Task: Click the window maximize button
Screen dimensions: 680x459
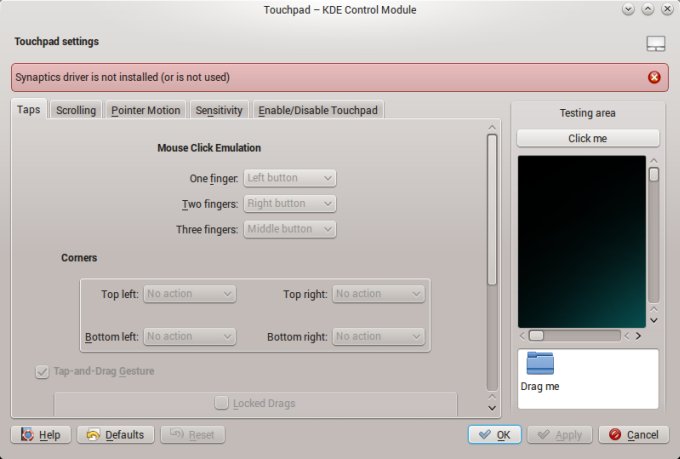Action: [647, 10]
